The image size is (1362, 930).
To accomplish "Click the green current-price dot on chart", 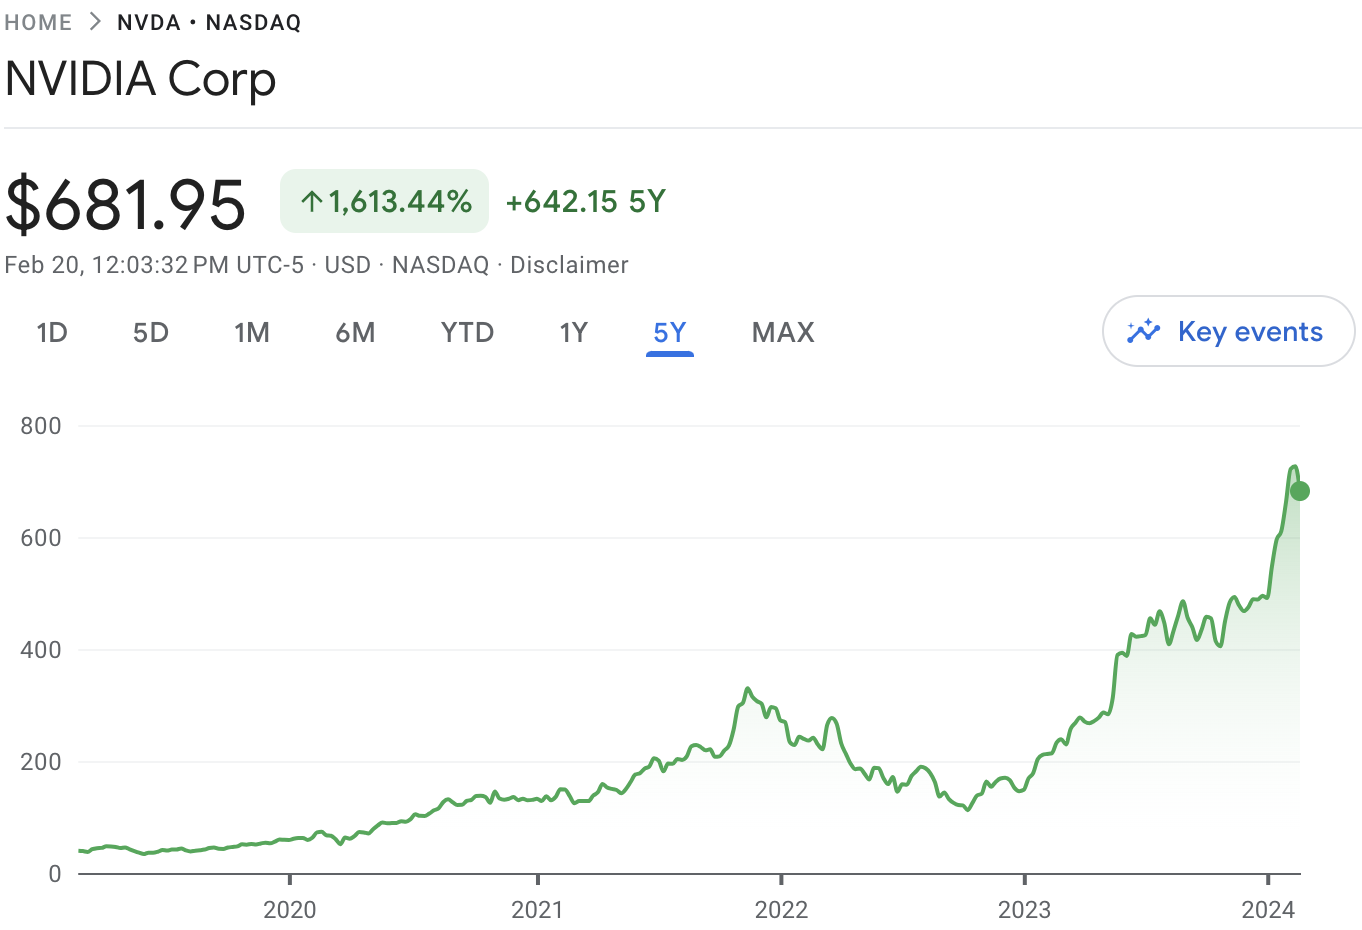I will [x=1299, y=491].
